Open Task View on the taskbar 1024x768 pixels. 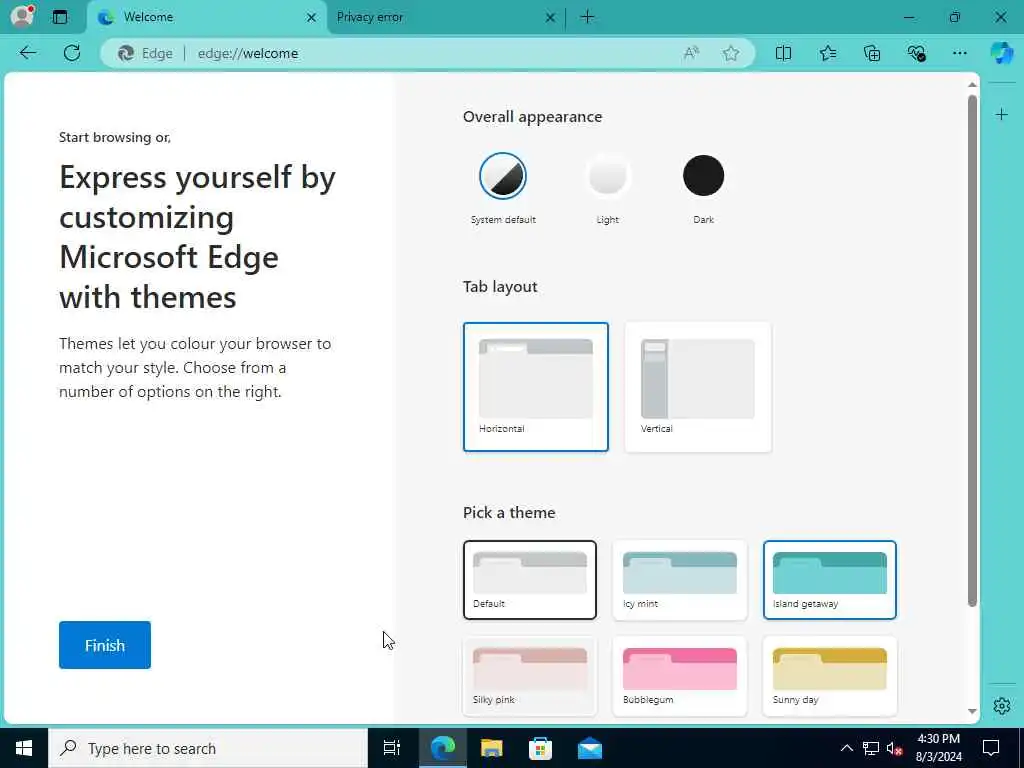click(x=392, y=748)
